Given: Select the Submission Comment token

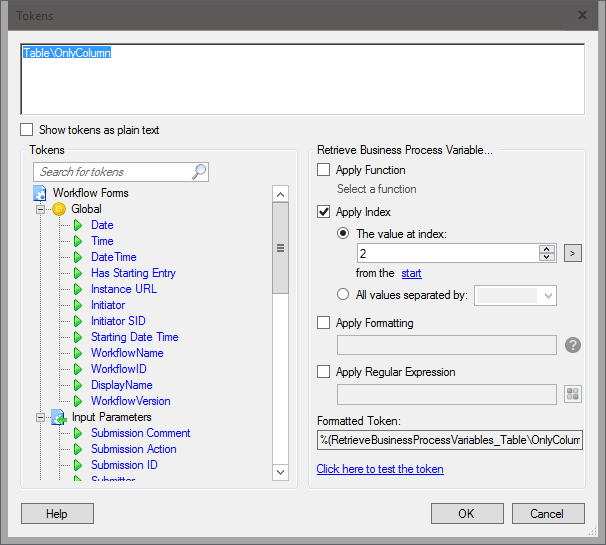Looking at the screenshot, I should 140,433.
